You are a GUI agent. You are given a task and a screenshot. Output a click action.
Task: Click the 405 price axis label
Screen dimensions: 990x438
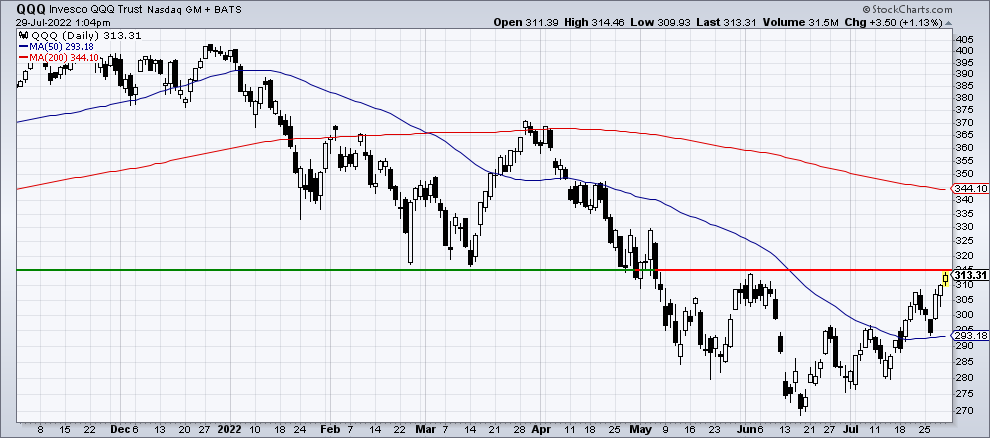(x=963, y=38)
